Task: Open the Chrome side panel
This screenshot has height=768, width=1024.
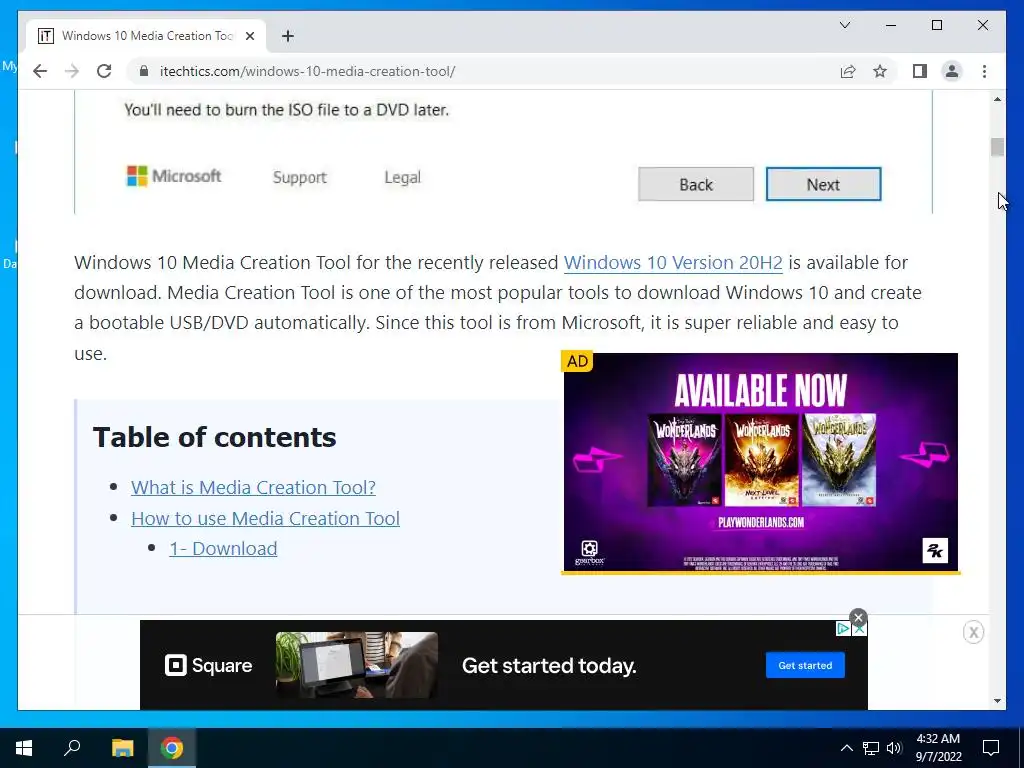Action: pyautogui.click(x=920, y=71)
